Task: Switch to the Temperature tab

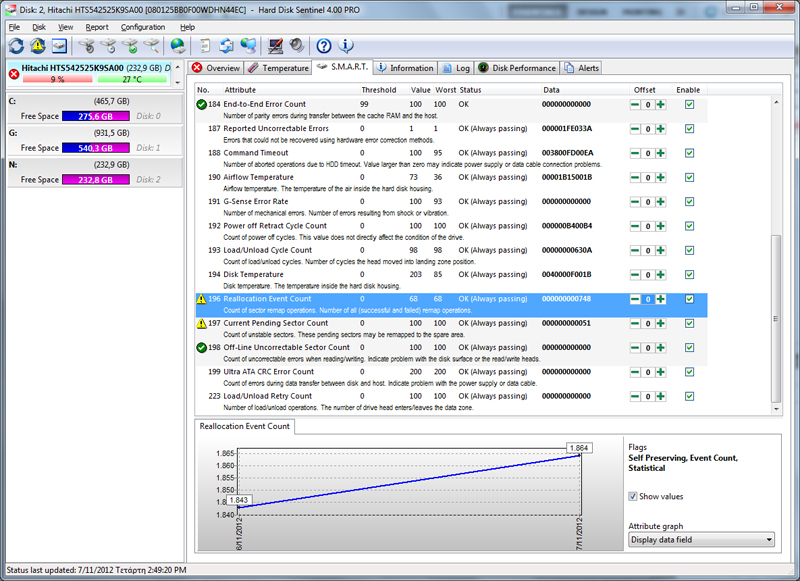Action: (x=278, y=68)
